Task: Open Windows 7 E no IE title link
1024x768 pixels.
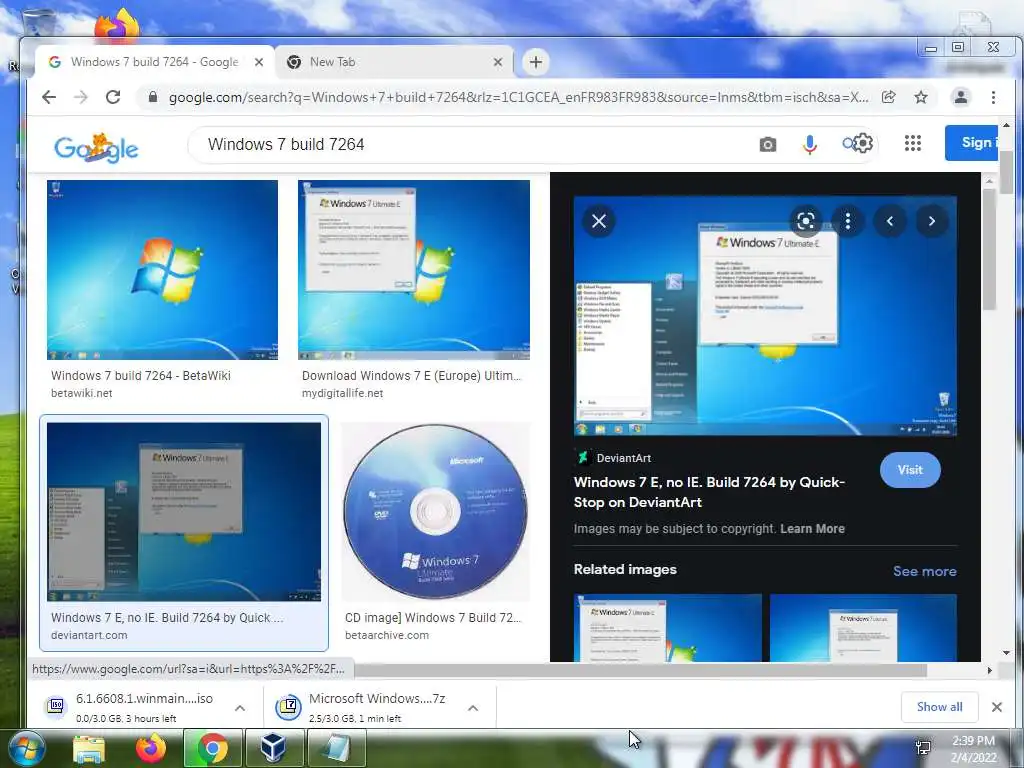Action: (x=709, y=492)
